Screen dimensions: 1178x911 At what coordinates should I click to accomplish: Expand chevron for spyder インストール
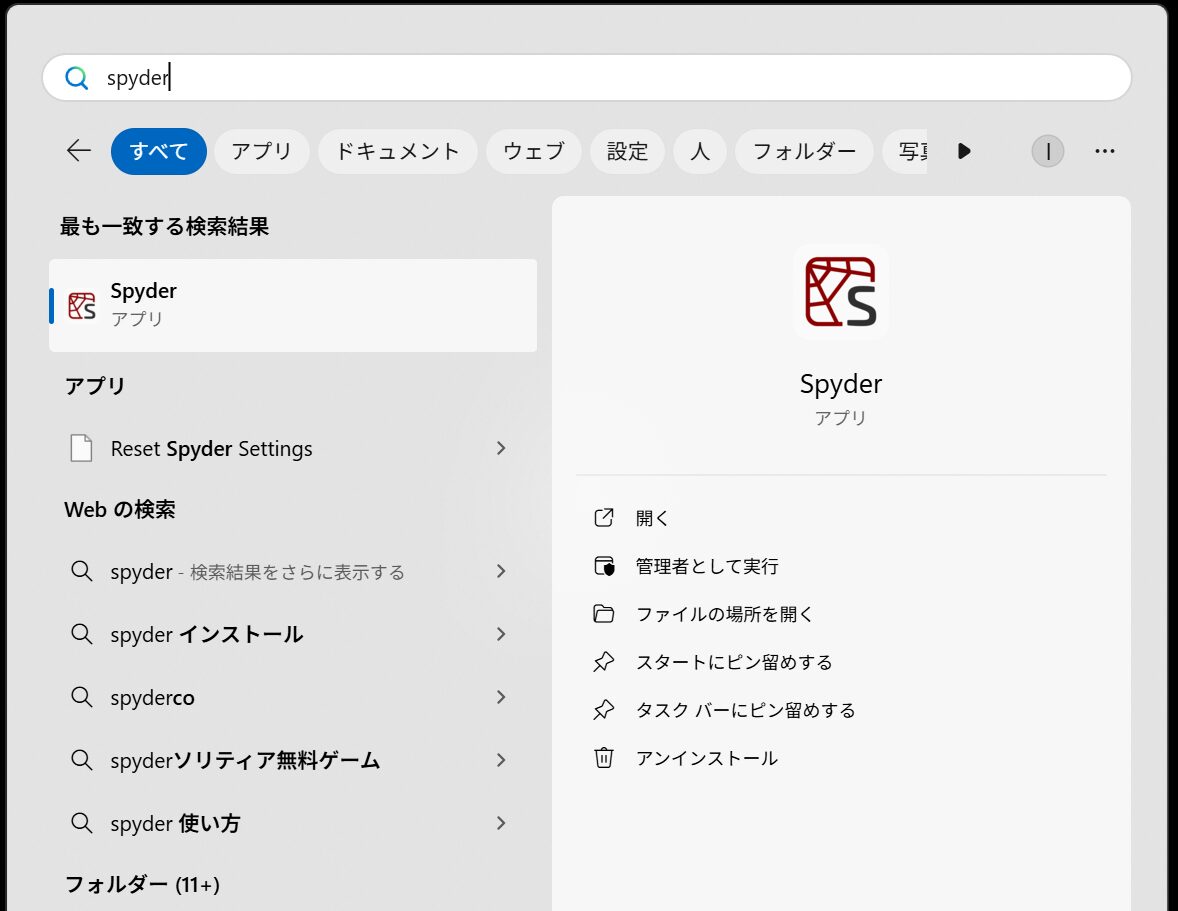[501, 635]
